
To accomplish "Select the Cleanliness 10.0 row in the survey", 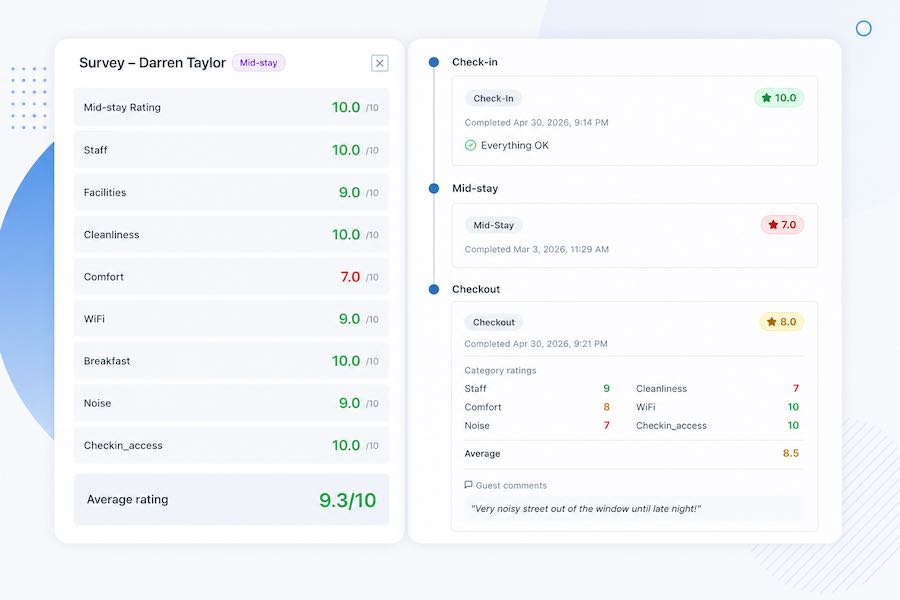I will 231,234.
